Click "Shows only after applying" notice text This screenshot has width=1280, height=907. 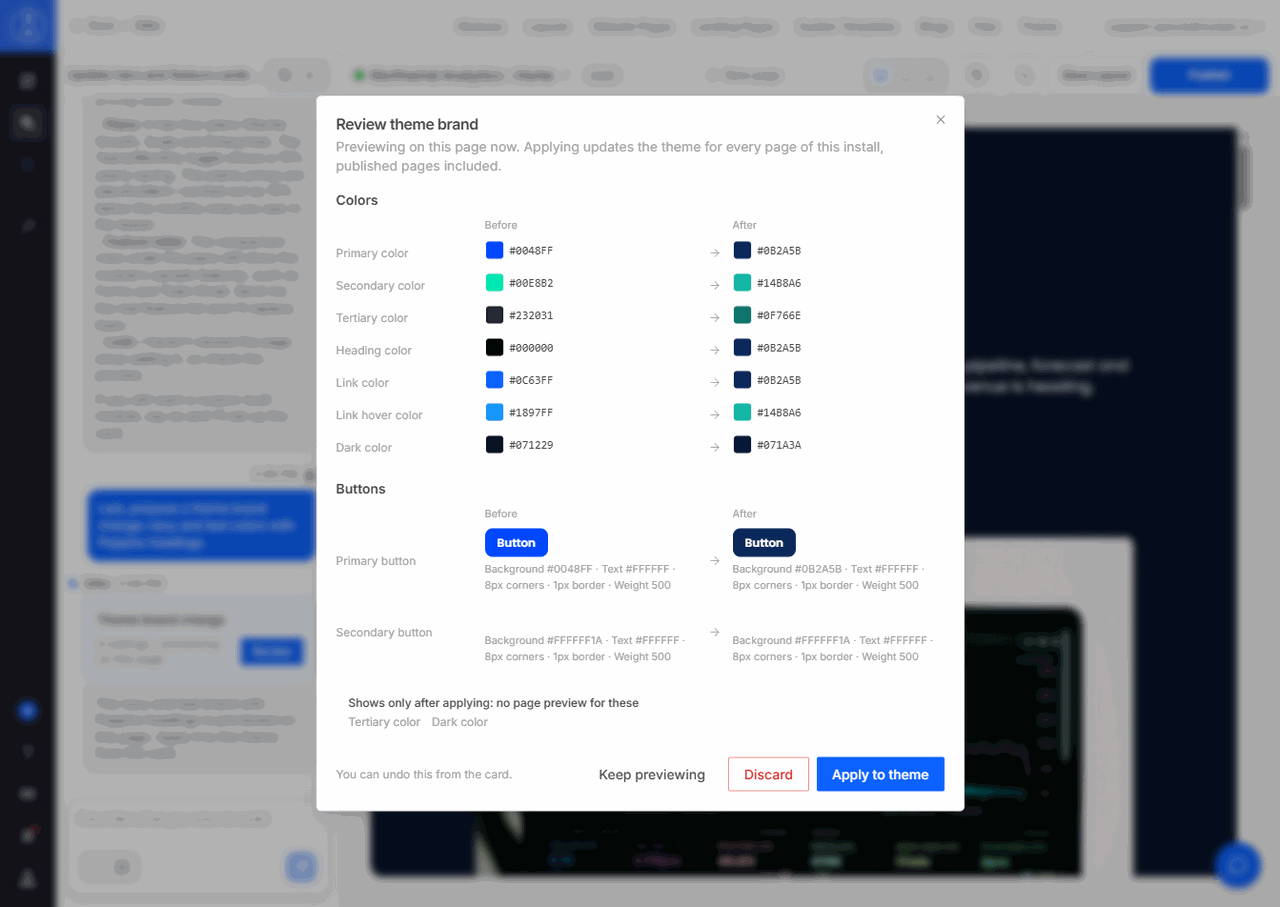[x=493, y=703]
